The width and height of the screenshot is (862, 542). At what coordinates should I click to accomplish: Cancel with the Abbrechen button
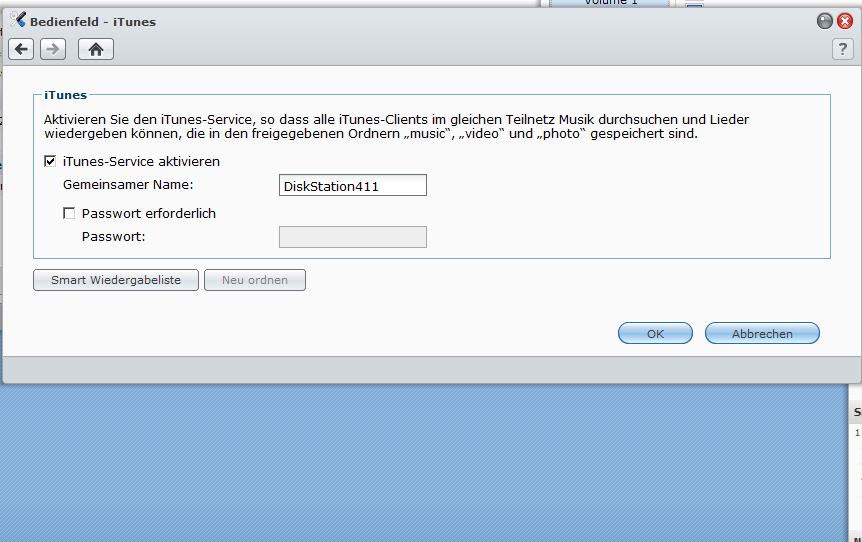(762, 333)
